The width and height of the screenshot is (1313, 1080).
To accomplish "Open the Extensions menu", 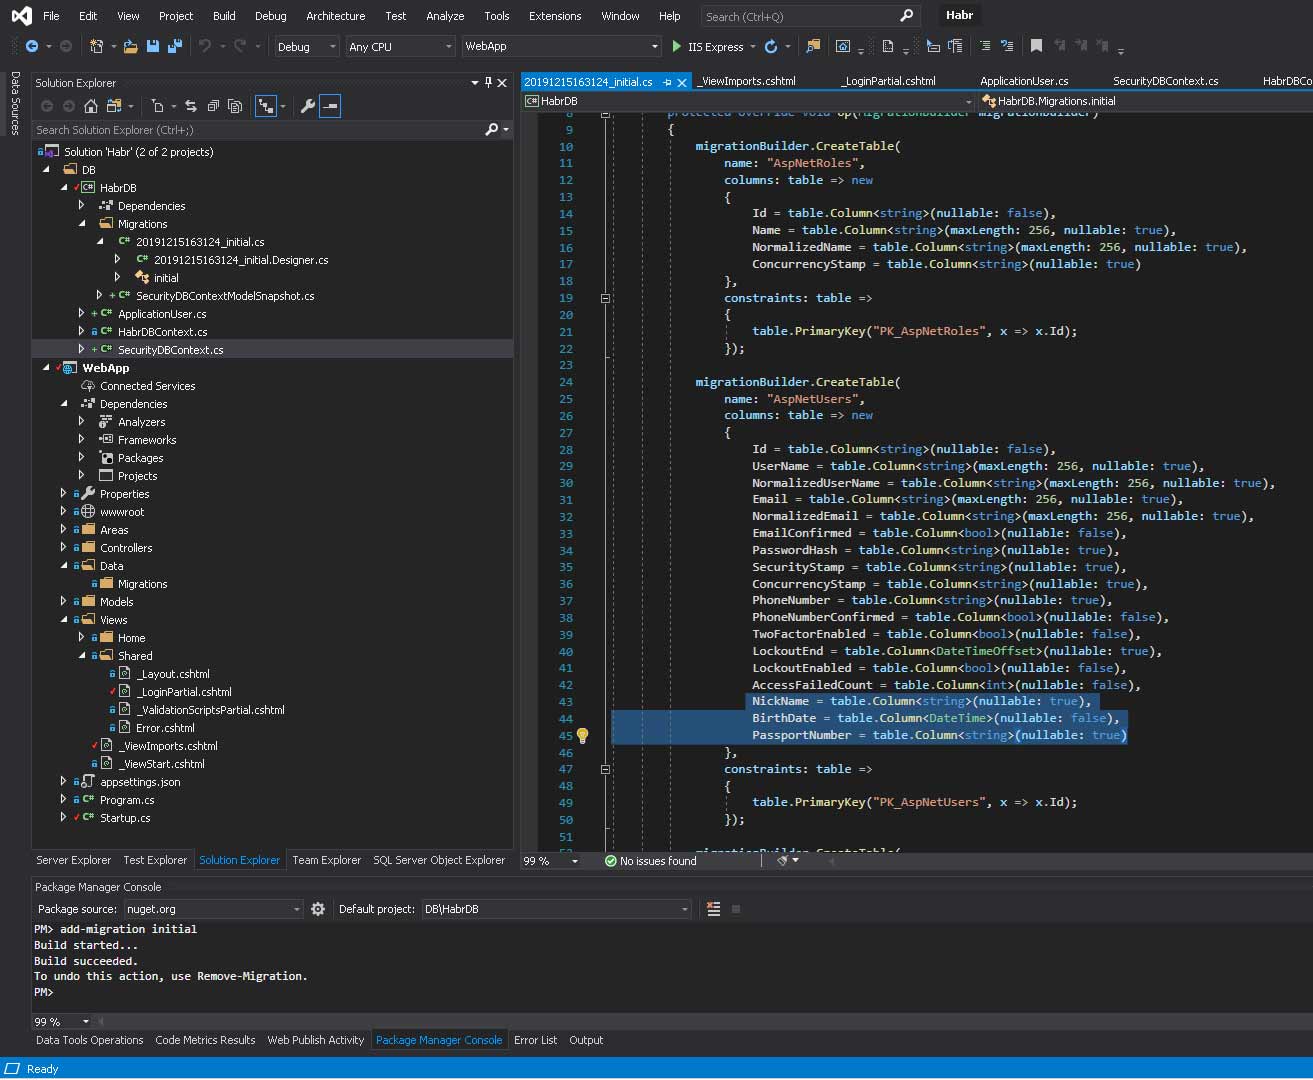I will tap(555, 16).
